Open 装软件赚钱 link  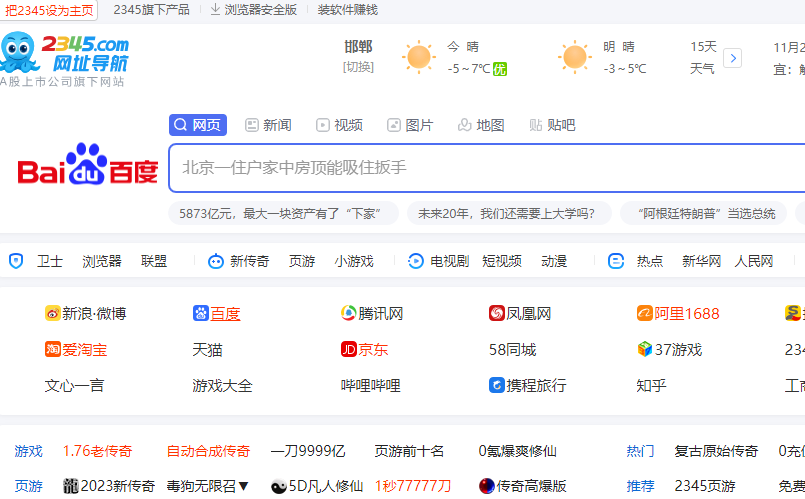coord(348,10)
